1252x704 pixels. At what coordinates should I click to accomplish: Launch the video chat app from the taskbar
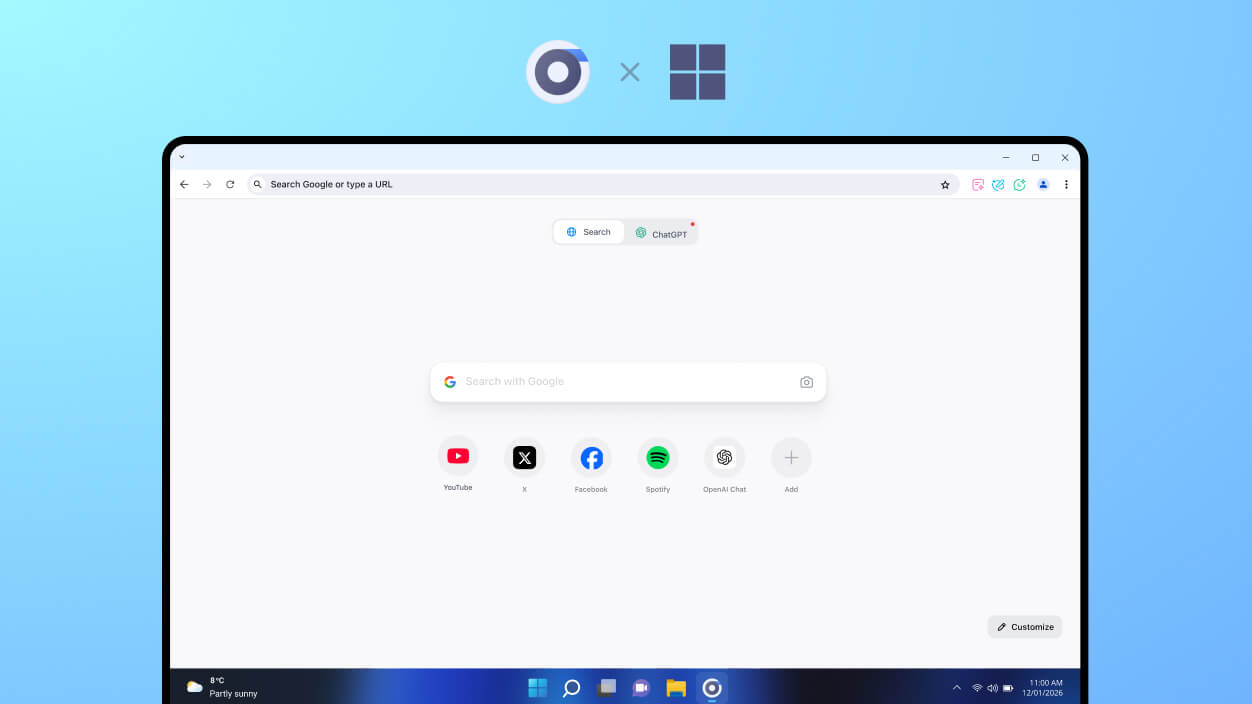641,687
